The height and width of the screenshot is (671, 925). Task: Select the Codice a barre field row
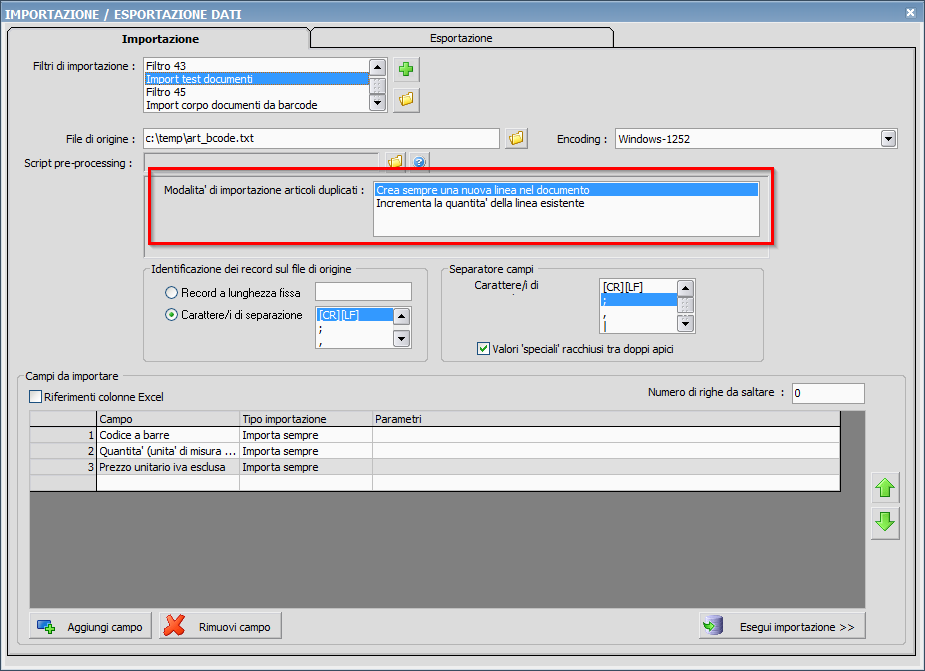[168, 435]
